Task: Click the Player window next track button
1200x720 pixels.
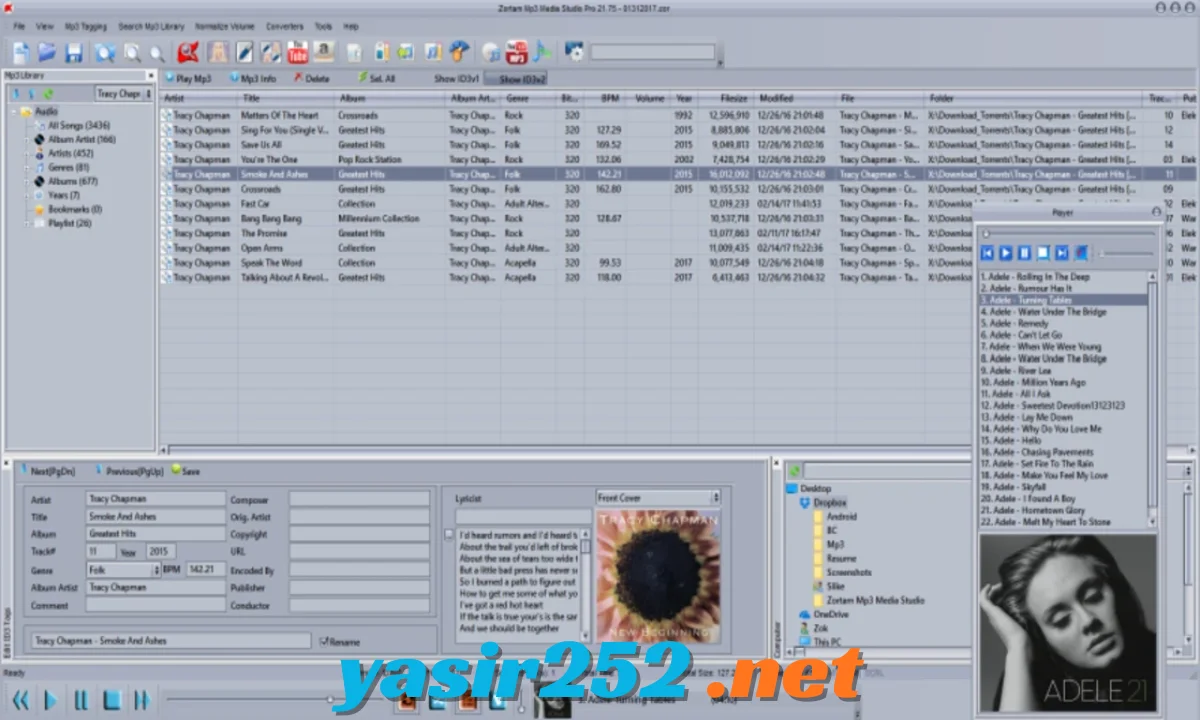Action: point(1062,254)
